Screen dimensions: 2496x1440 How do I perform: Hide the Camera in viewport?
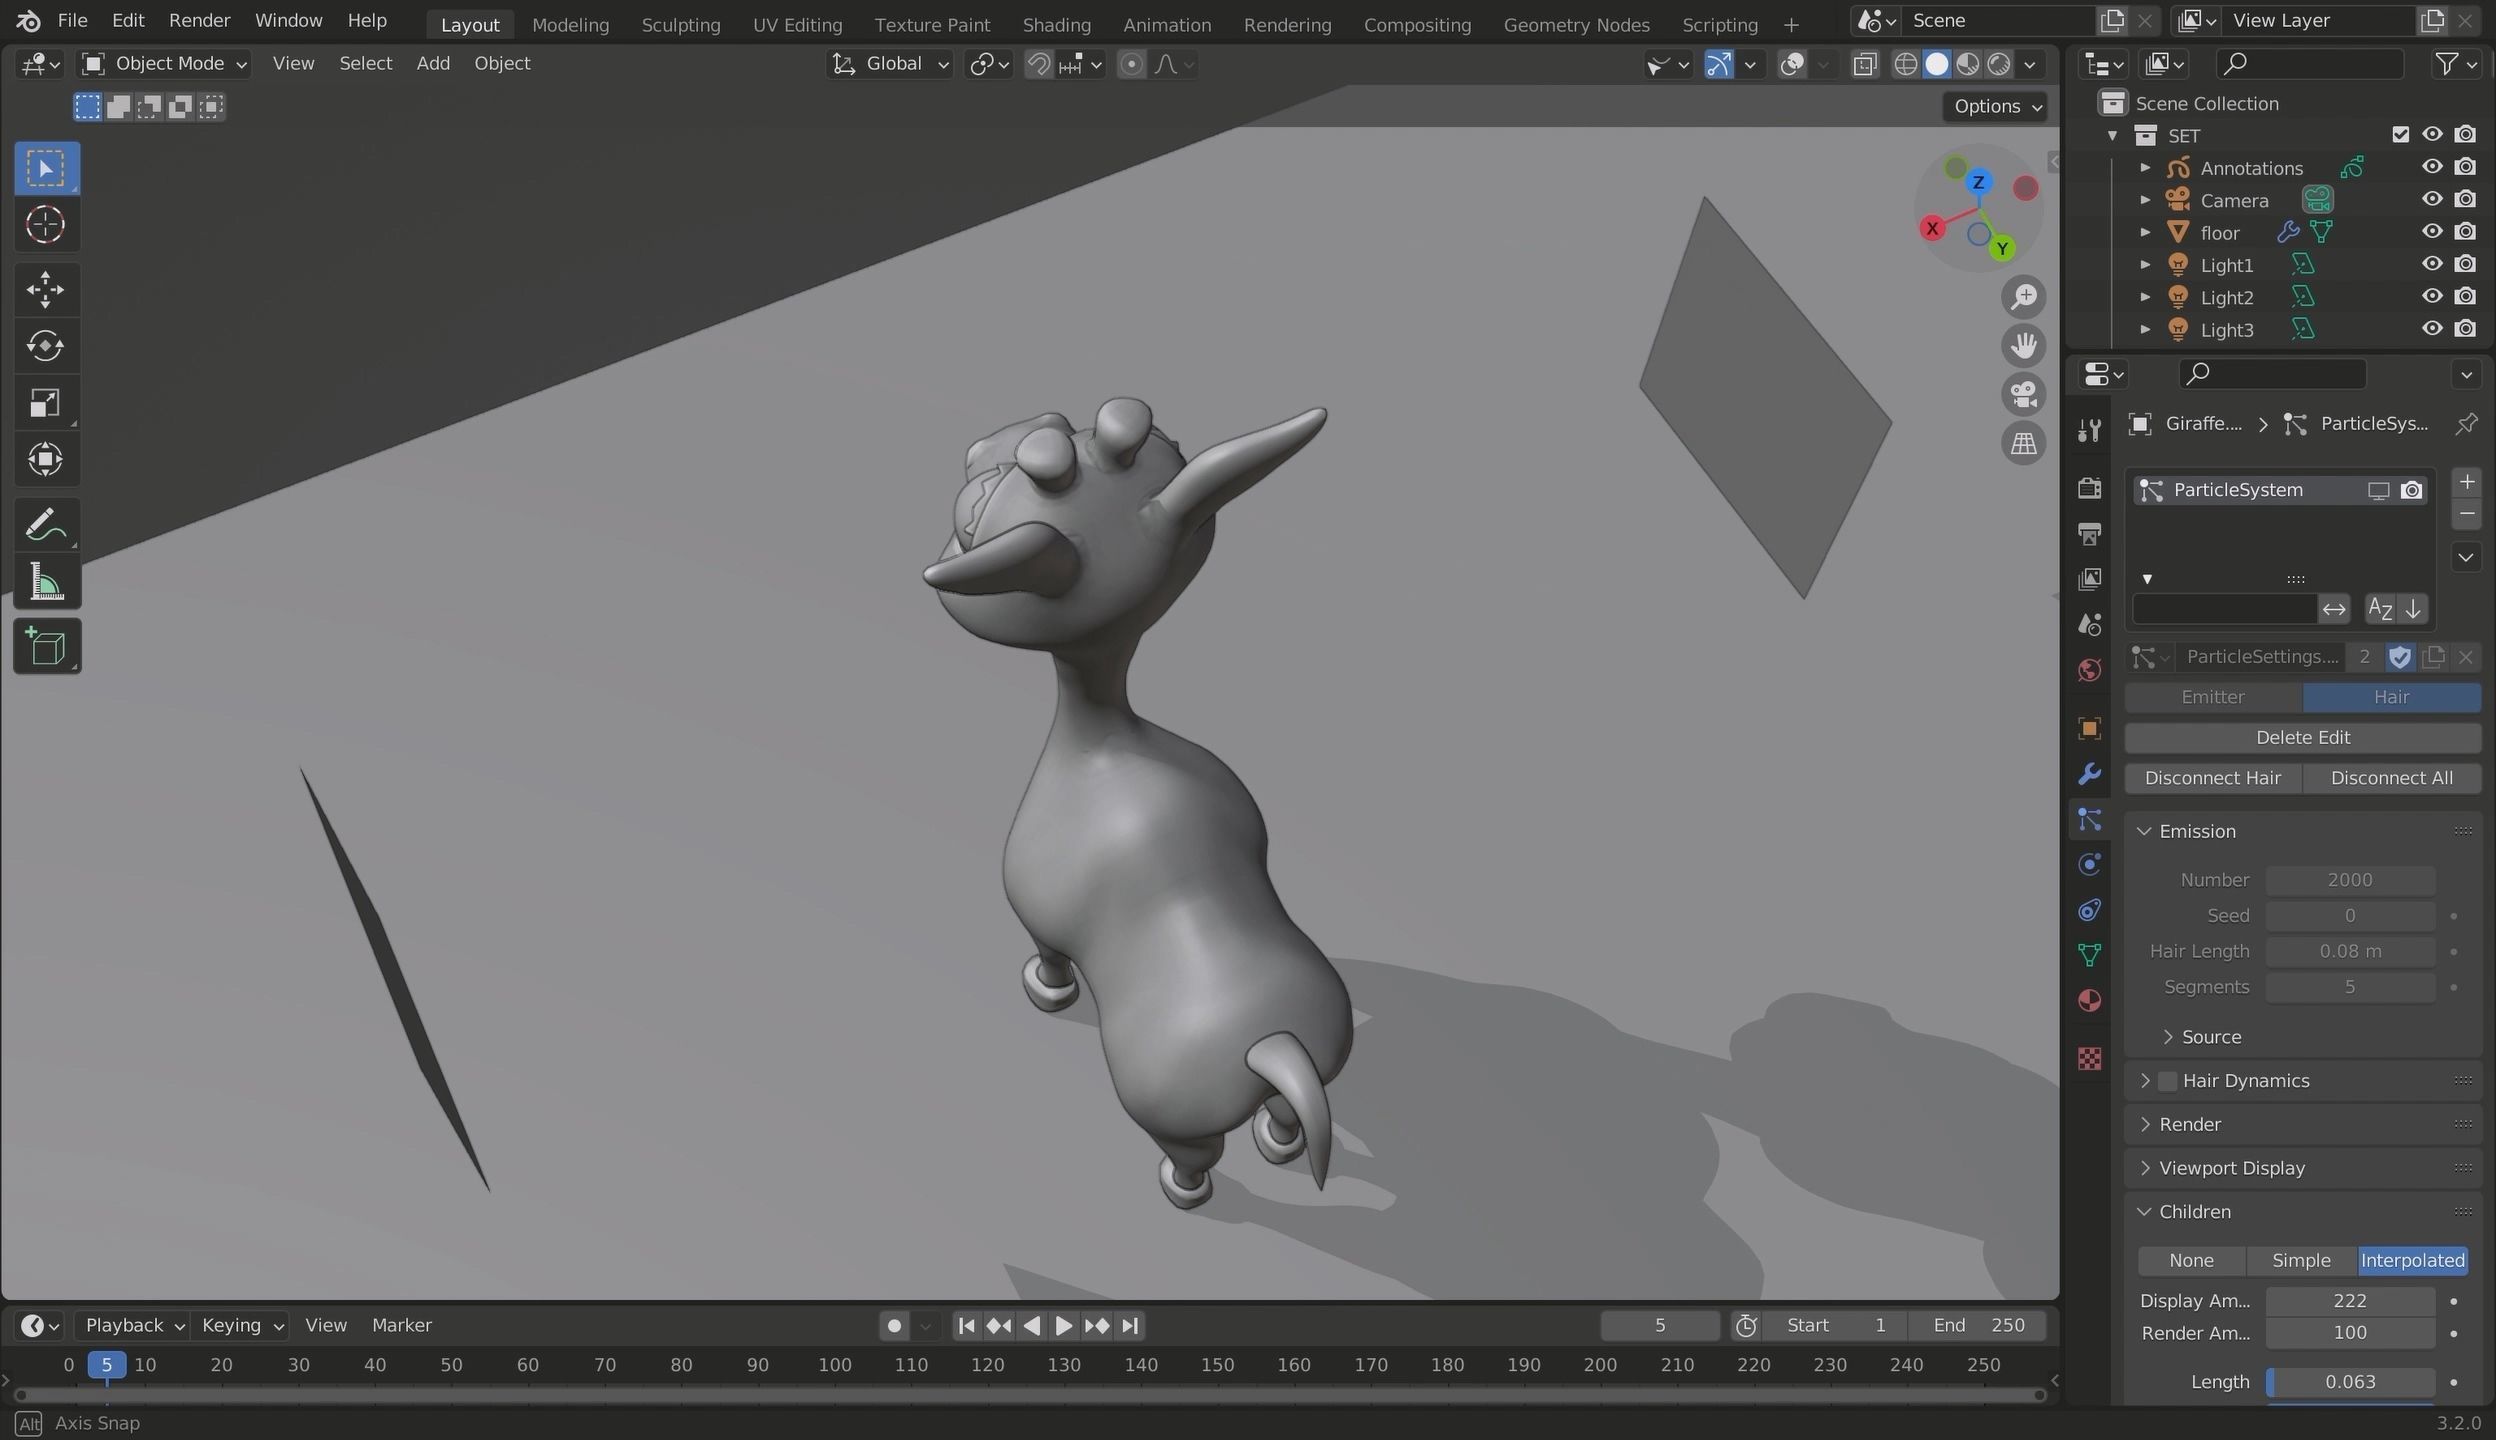(x=2432, y=199)
